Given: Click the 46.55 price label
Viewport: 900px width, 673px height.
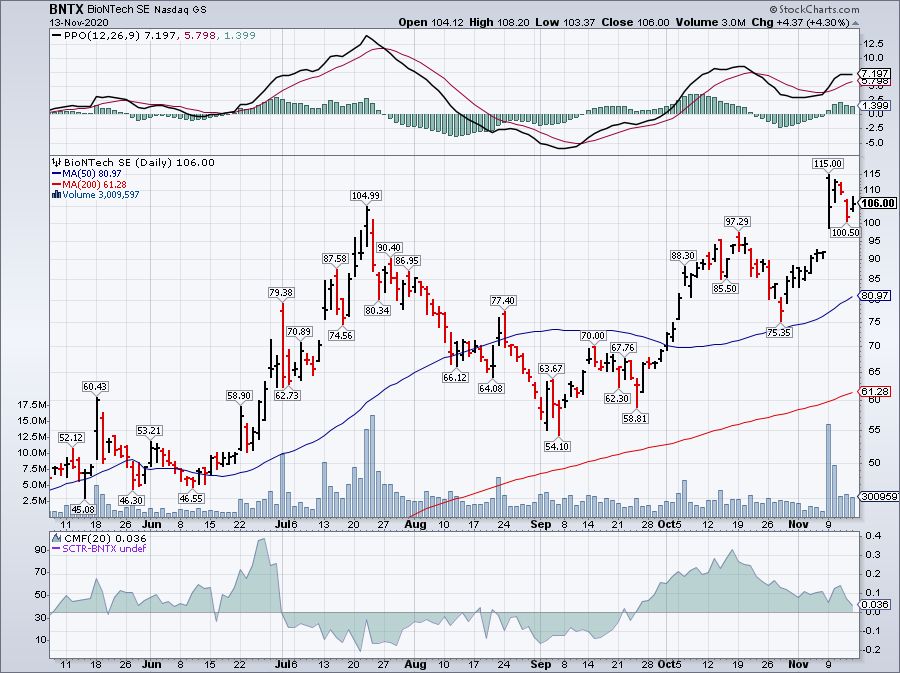Looking at the screenshot, I should tap(191, 499).
